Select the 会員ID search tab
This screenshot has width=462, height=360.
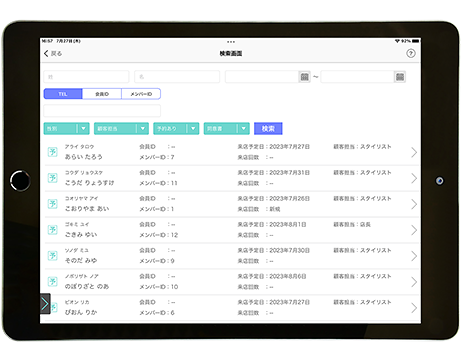click(x=102, y=94)
